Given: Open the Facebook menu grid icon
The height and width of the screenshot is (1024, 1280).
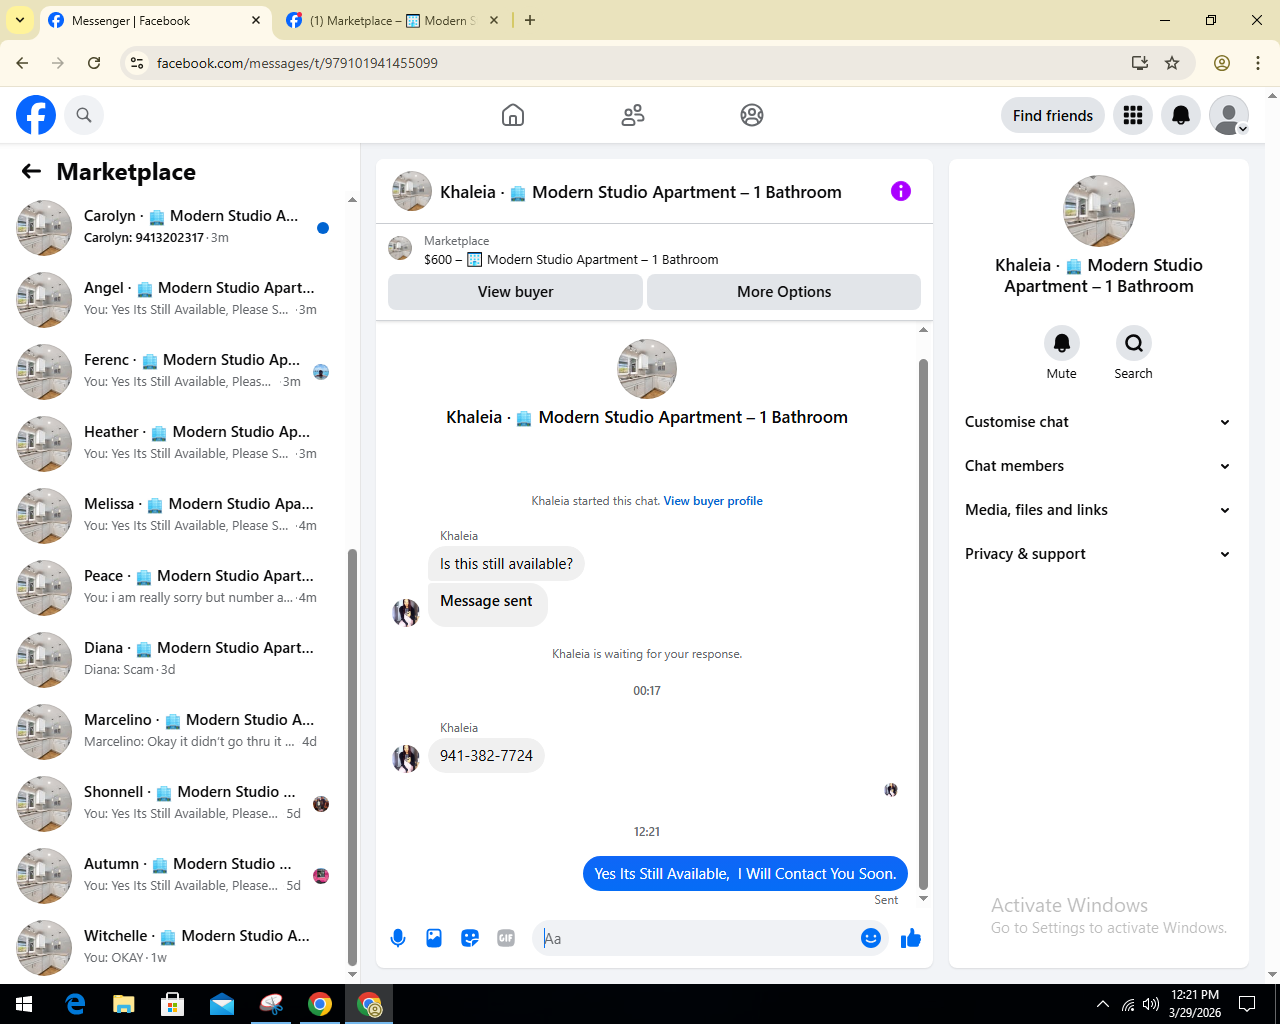Looking at the screenshot, I should [1133, 115].
